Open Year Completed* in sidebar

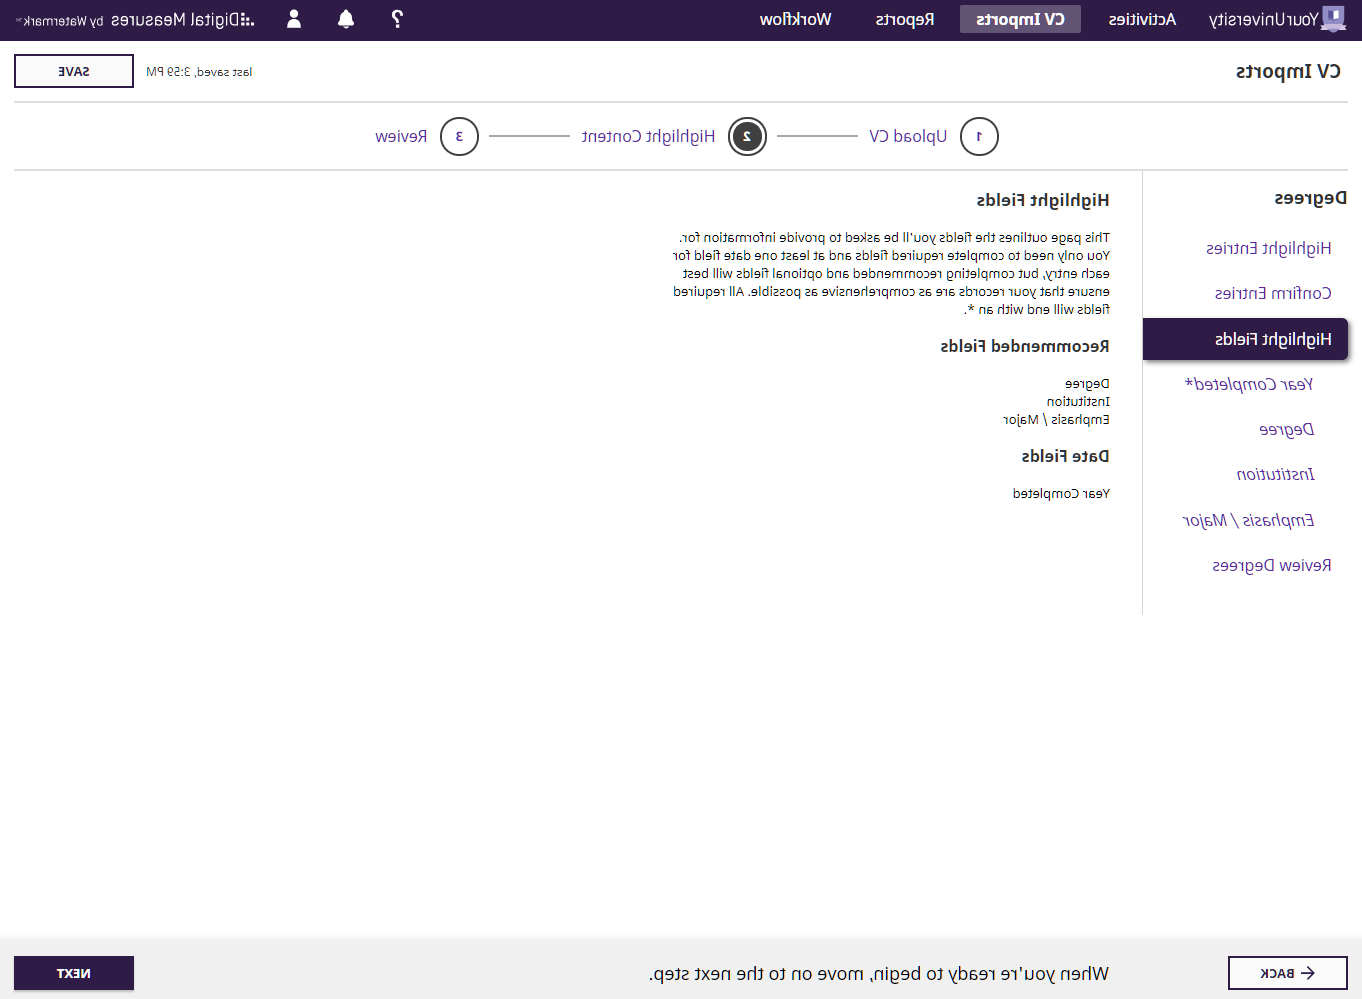click(1249, 384)
